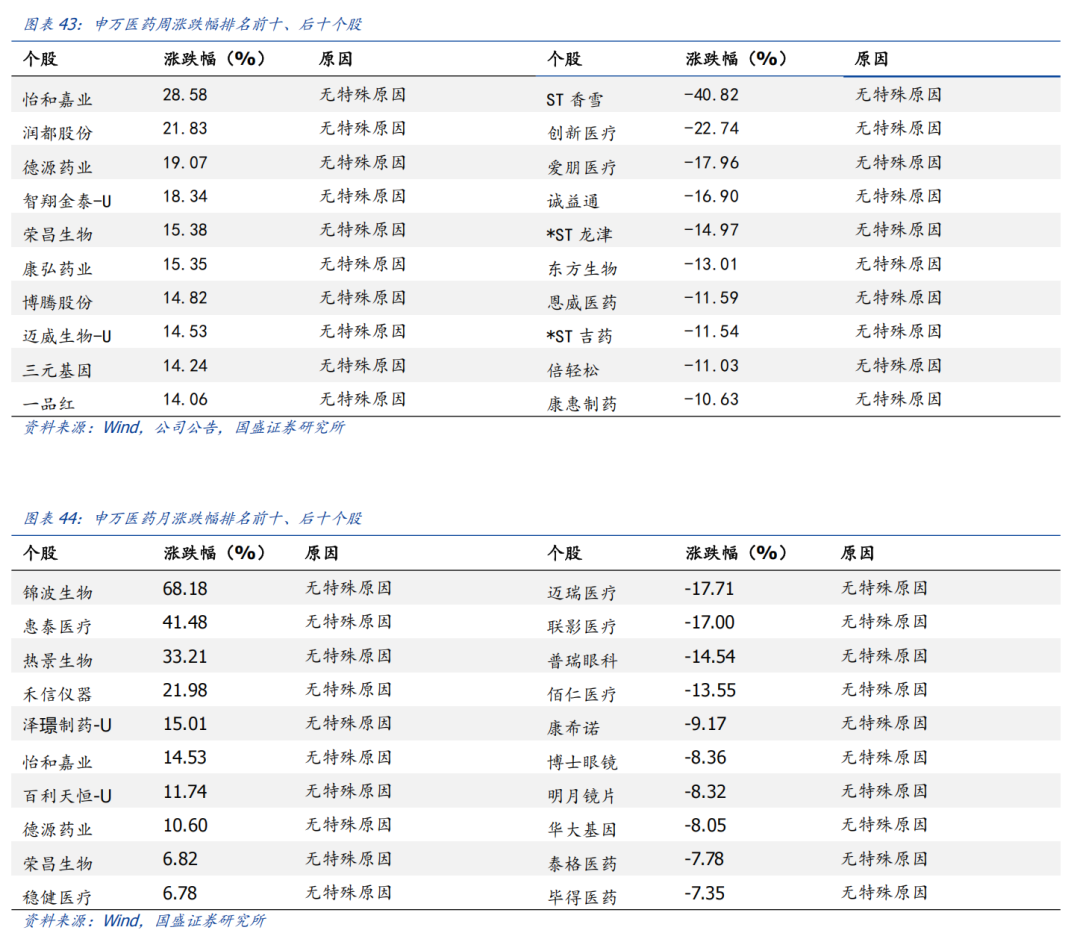1080x942 pixels.
Task: Select the value 21.83
Action: coord(185,129)
